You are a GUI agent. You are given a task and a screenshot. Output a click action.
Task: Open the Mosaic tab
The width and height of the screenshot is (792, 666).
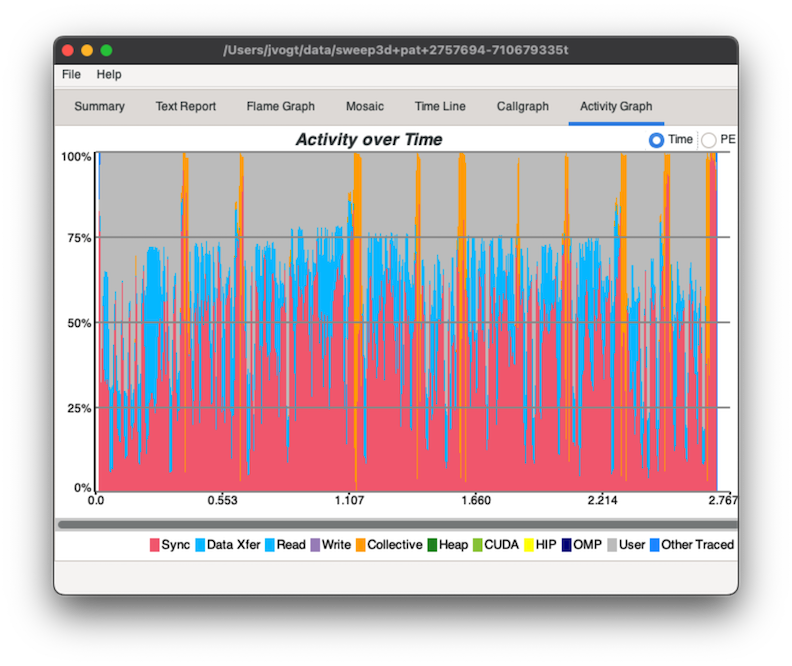pyautogui.click(x=365, y=107)
